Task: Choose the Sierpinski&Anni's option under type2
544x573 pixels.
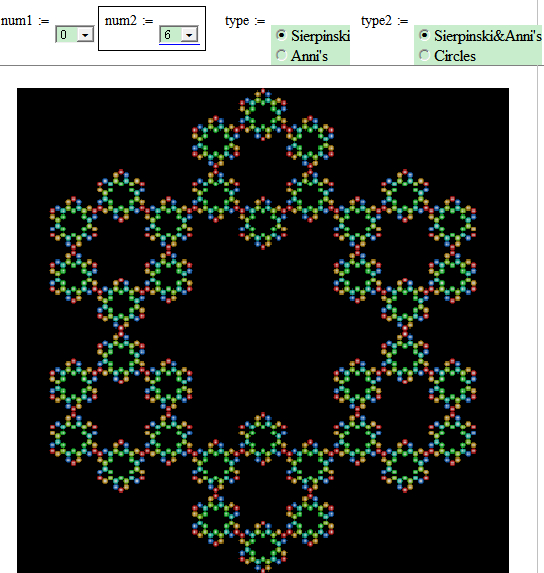Action: pyautogui.click(x=424, y=35)
